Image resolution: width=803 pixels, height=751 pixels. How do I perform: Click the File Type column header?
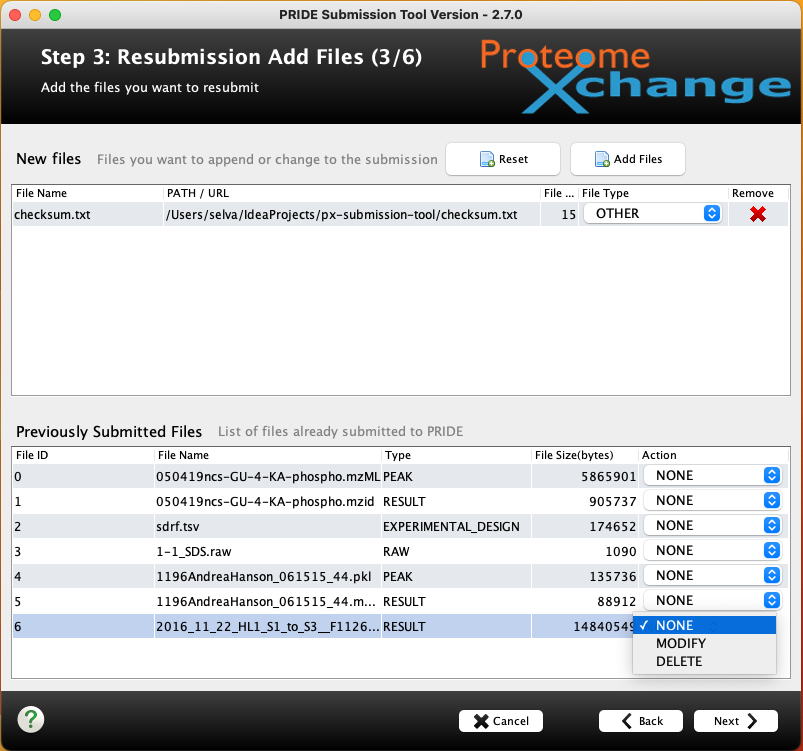click(653, 193)
